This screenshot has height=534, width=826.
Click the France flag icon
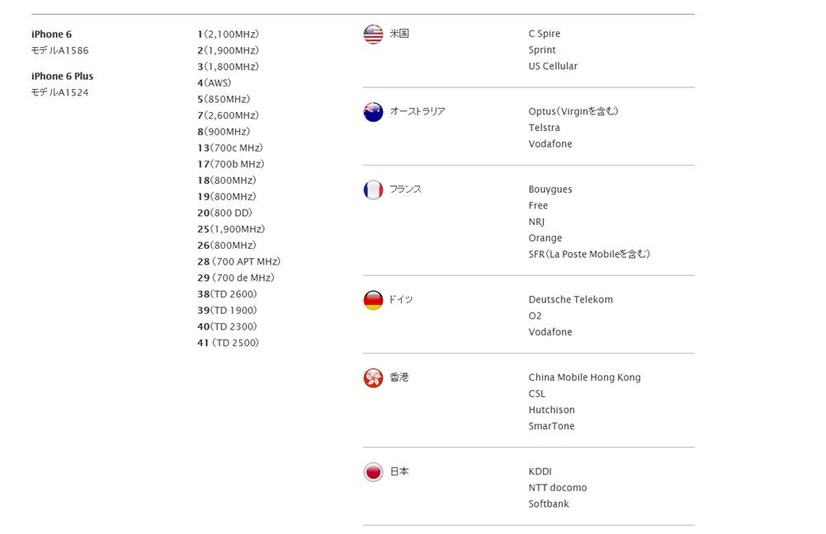click(x=373, y=190)
